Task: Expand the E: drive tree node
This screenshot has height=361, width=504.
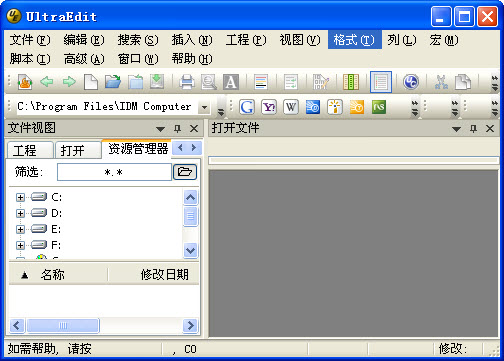Action: (x=20, y=229)
